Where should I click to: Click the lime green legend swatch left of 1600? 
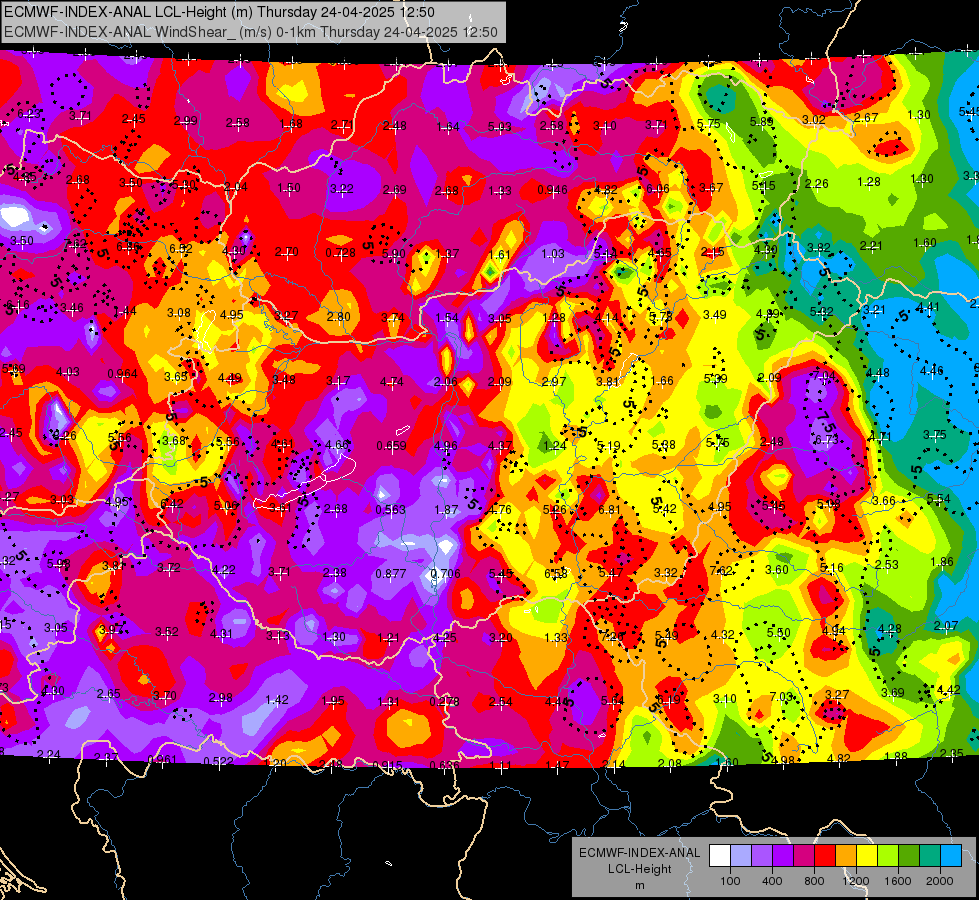(x=888, y=856)
